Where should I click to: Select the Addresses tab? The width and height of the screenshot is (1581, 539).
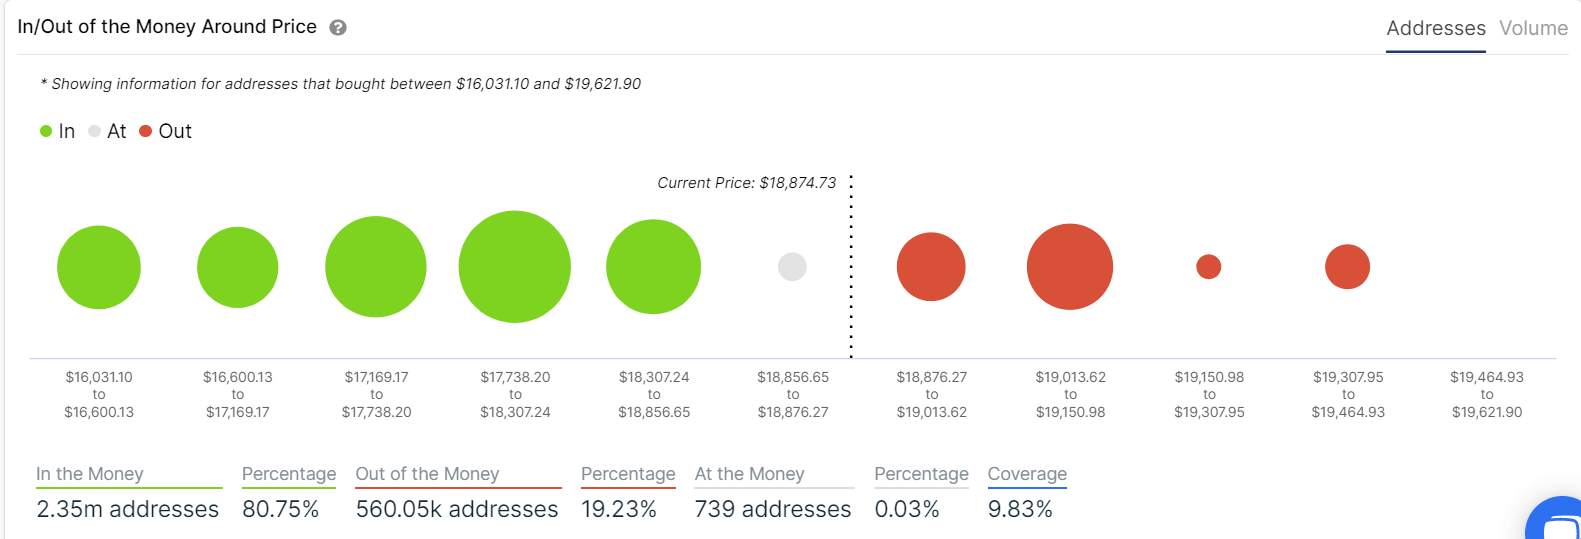click(1435, 28)
